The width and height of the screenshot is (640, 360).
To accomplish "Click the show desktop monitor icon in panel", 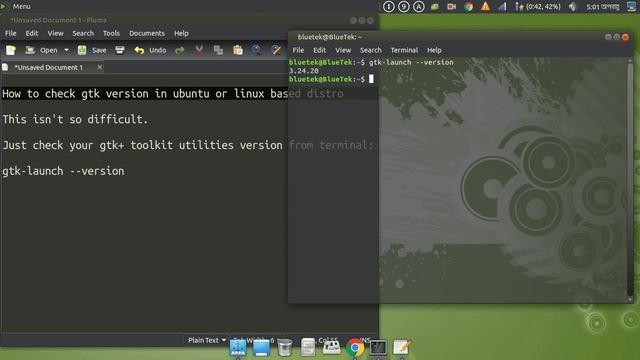I will coord(631,7).
